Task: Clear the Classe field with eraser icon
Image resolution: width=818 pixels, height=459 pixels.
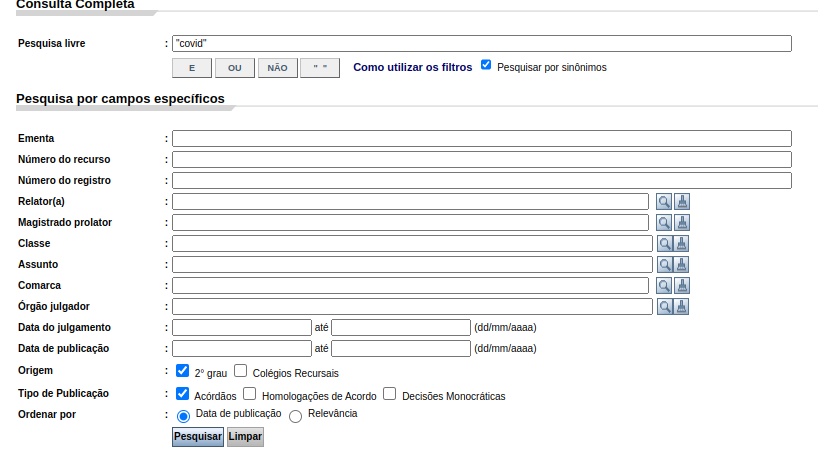Action: 682,244
